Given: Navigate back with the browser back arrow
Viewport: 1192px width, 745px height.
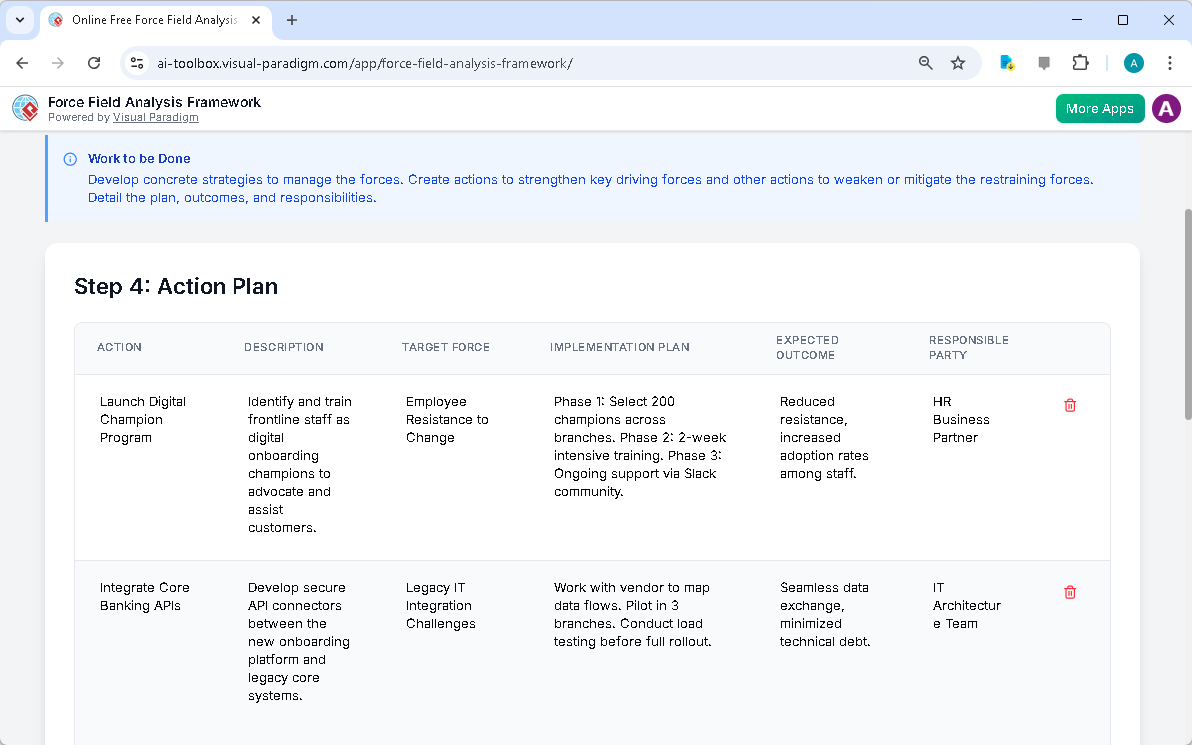Looking at the screenshot, I should point(22,62).
